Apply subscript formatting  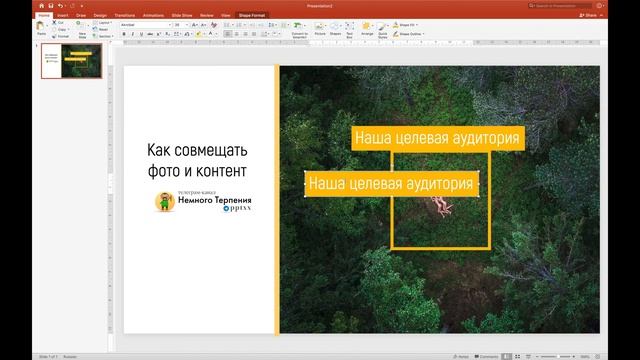pyautogui.click(x=167, y=34)
